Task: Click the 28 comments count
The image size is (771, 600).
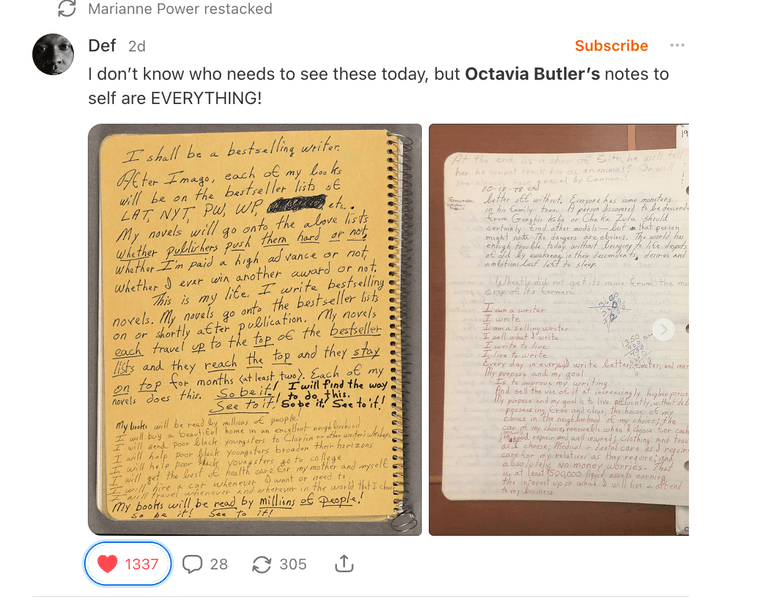Action: click(x=219, y=564)
